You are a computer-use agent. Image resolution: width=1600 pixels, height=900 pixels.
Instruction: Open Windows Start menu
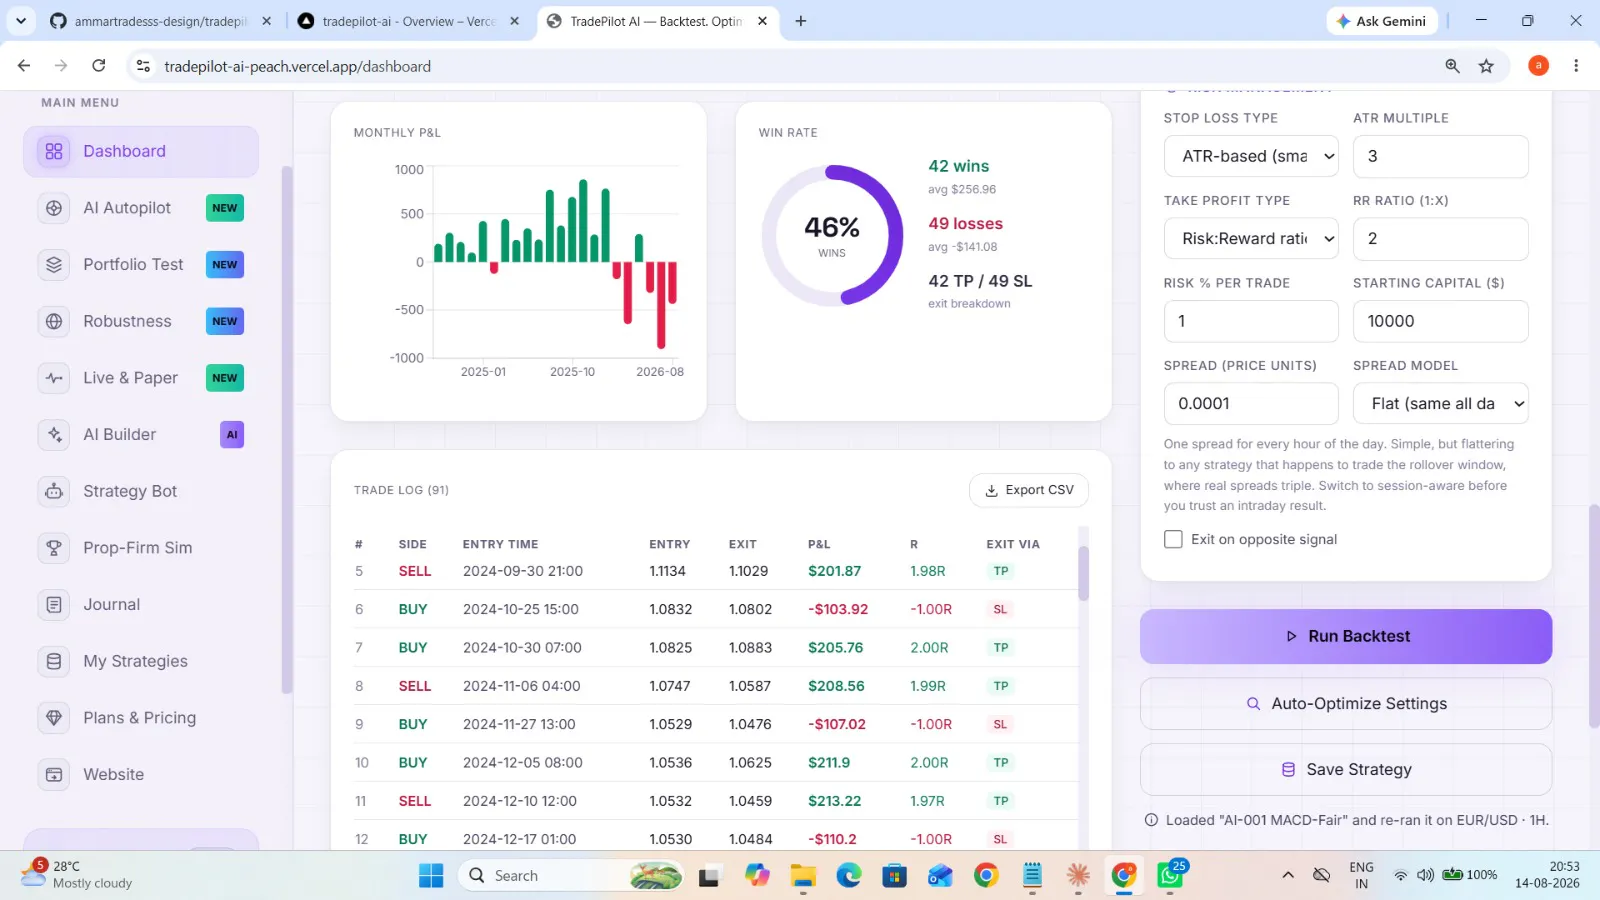click(431, 876)
